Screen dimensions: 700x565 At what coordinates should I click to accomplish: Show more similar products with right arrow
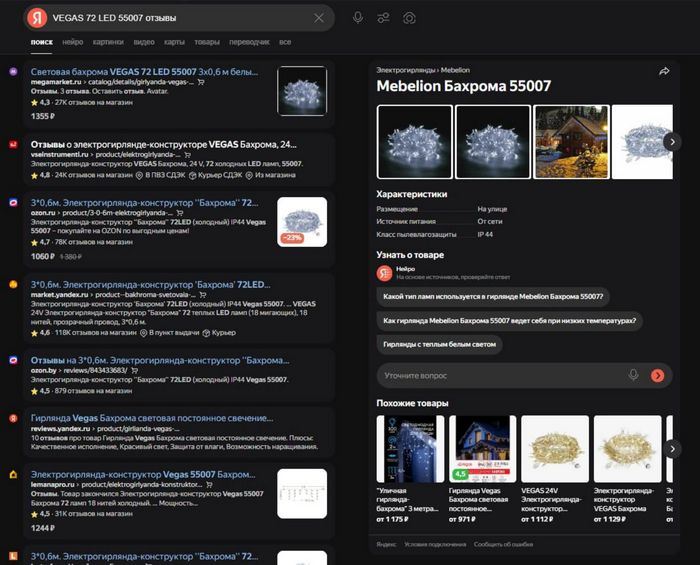point(672,448)
